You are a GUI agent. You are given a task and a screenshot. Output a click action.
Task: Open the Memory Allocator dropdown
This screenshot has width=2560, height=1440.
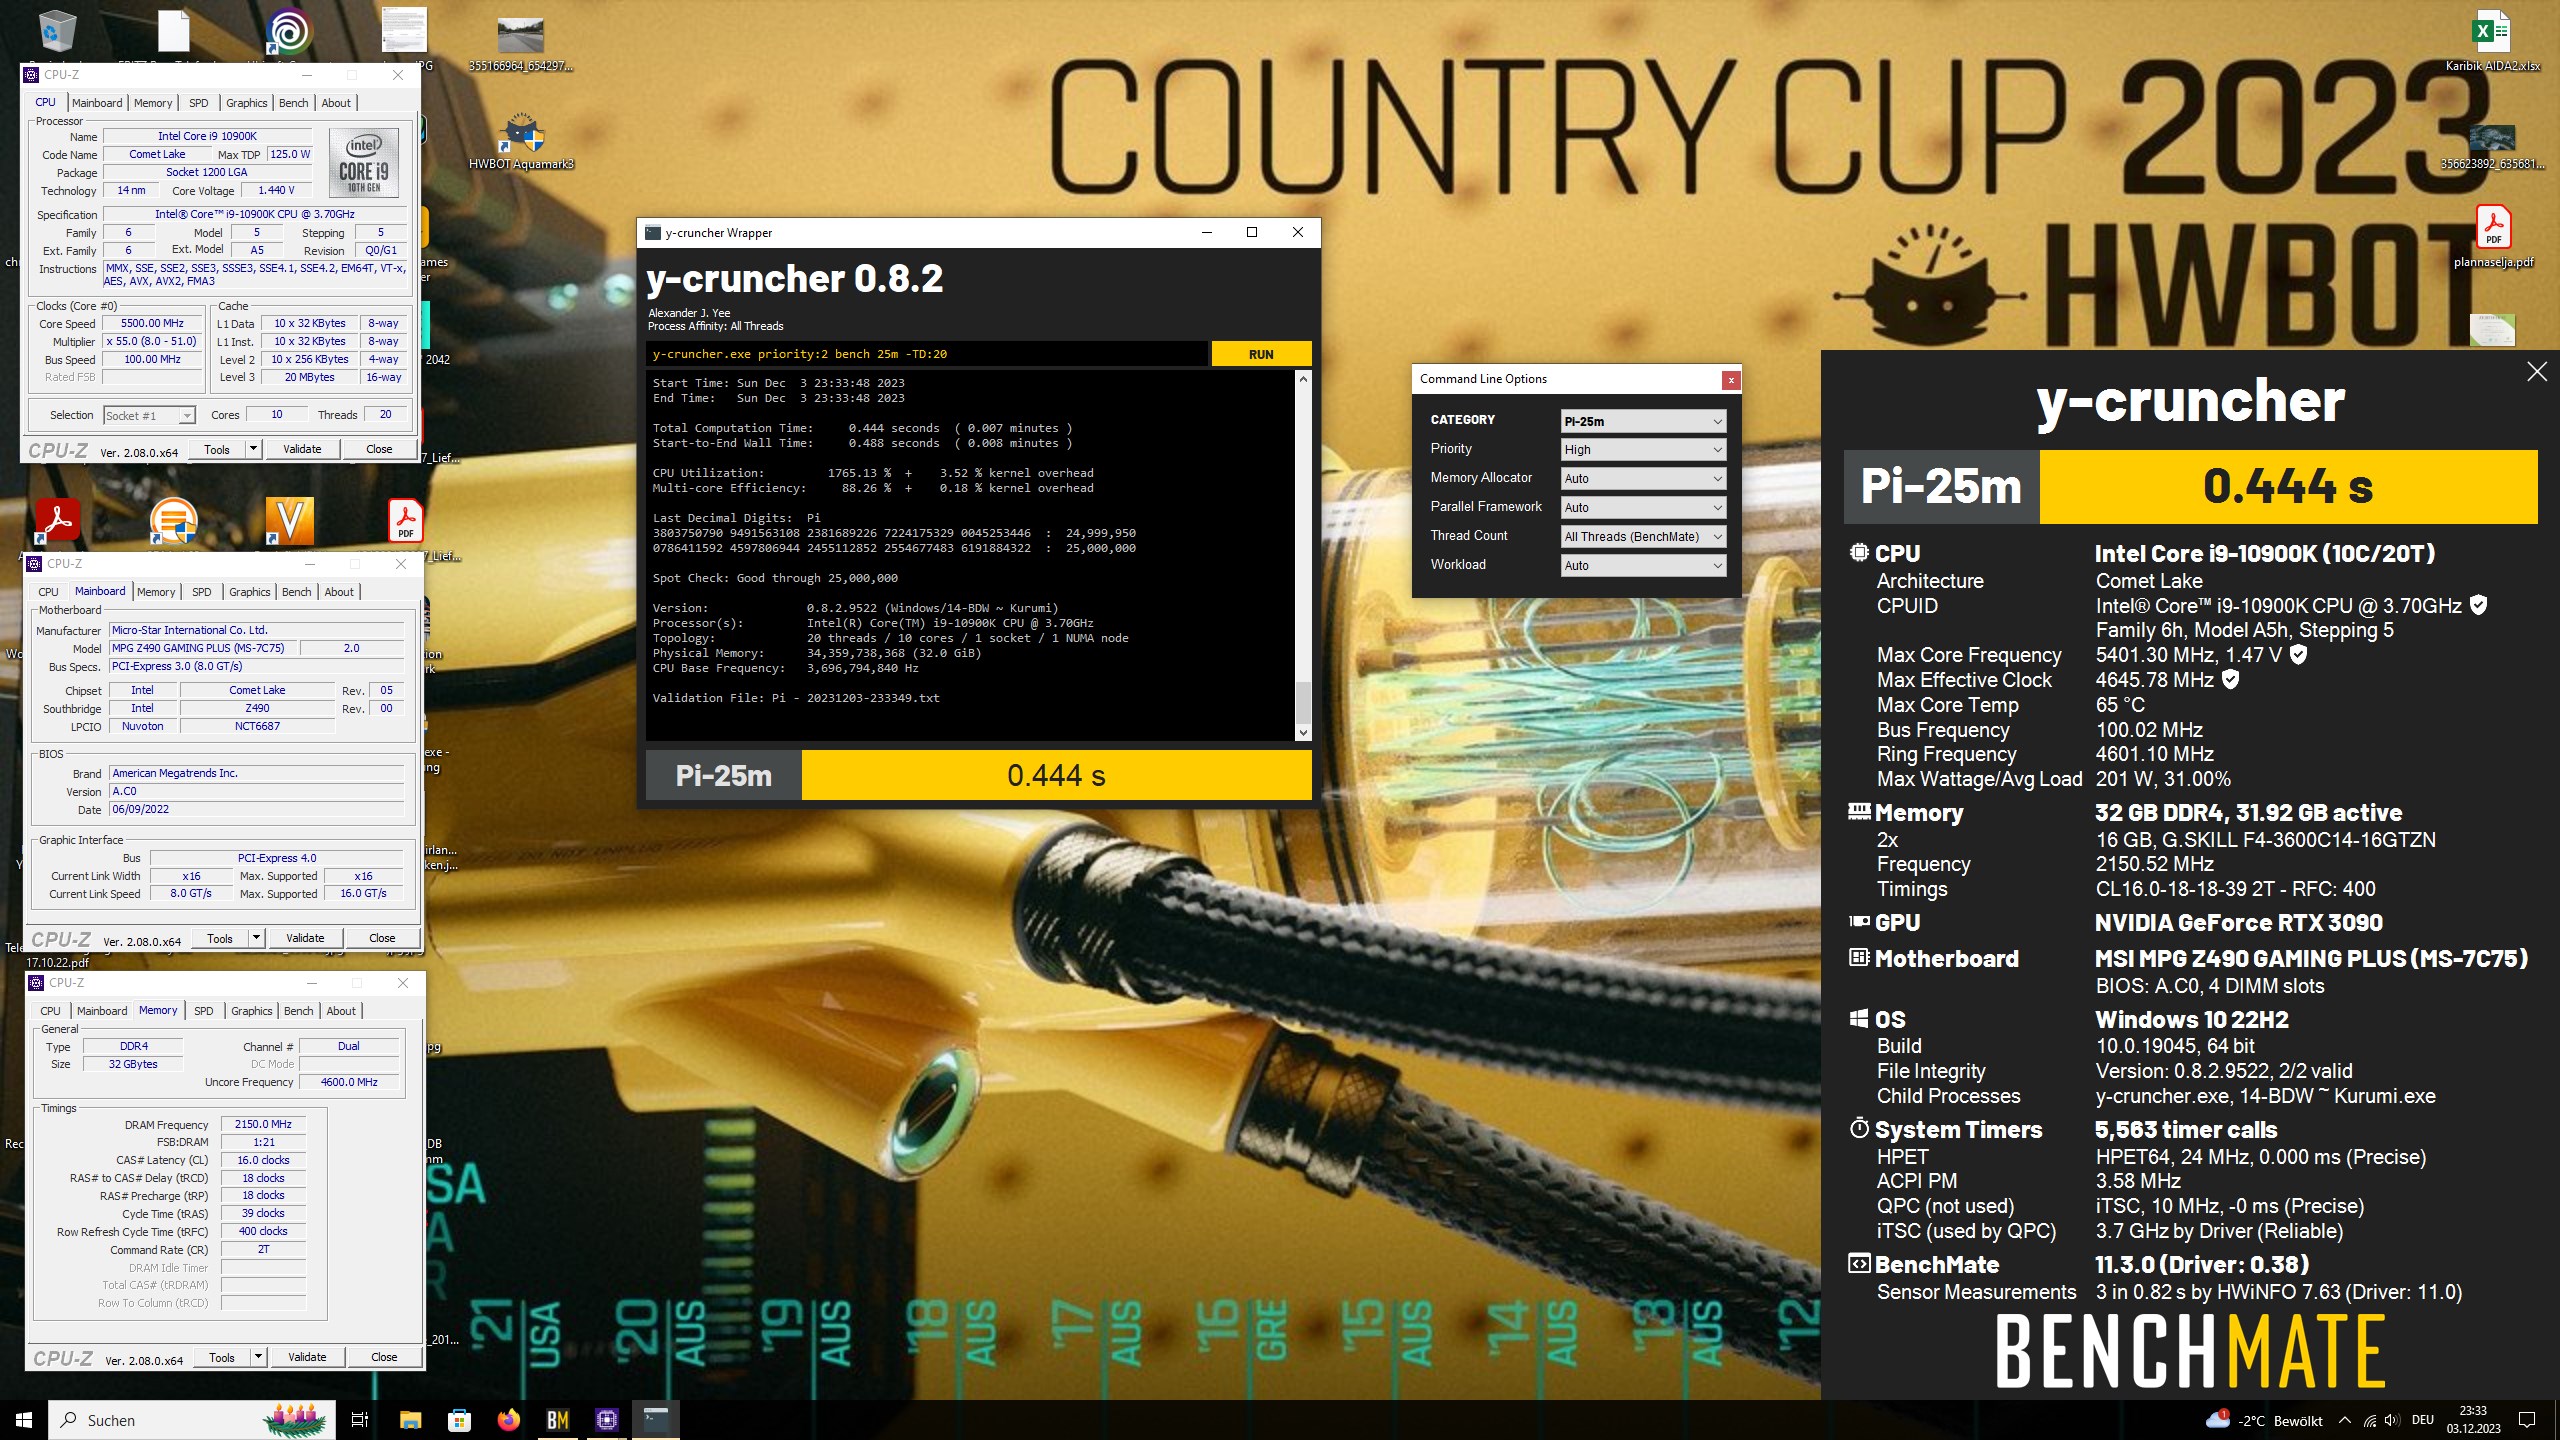1643,479
